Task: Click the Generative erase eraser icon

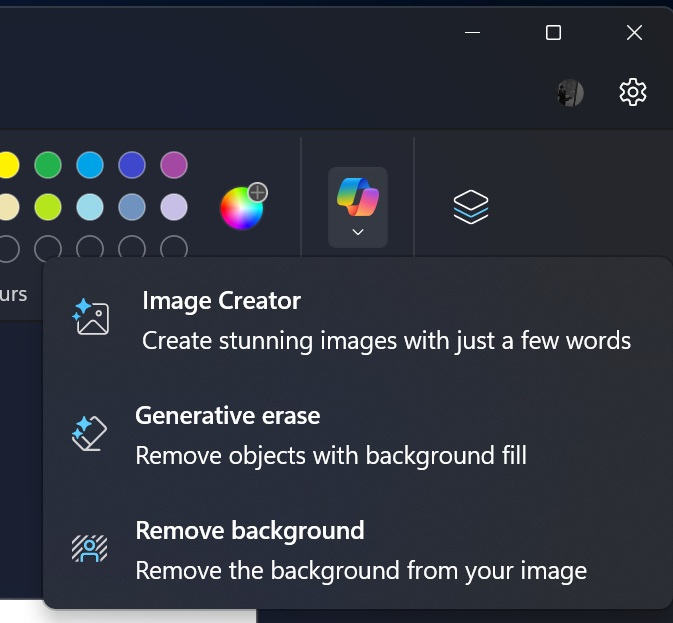Action: tap(89, 433)
